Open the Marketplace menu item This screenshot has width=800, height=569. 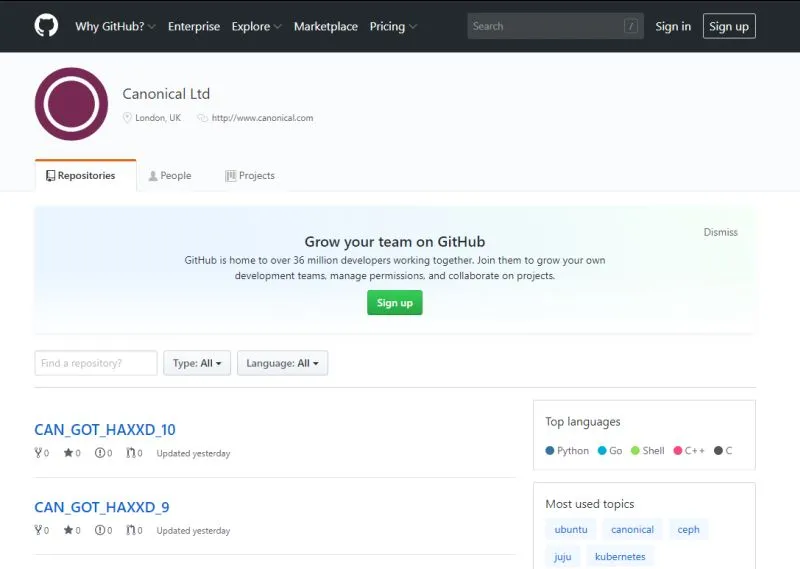coord(326,27)
